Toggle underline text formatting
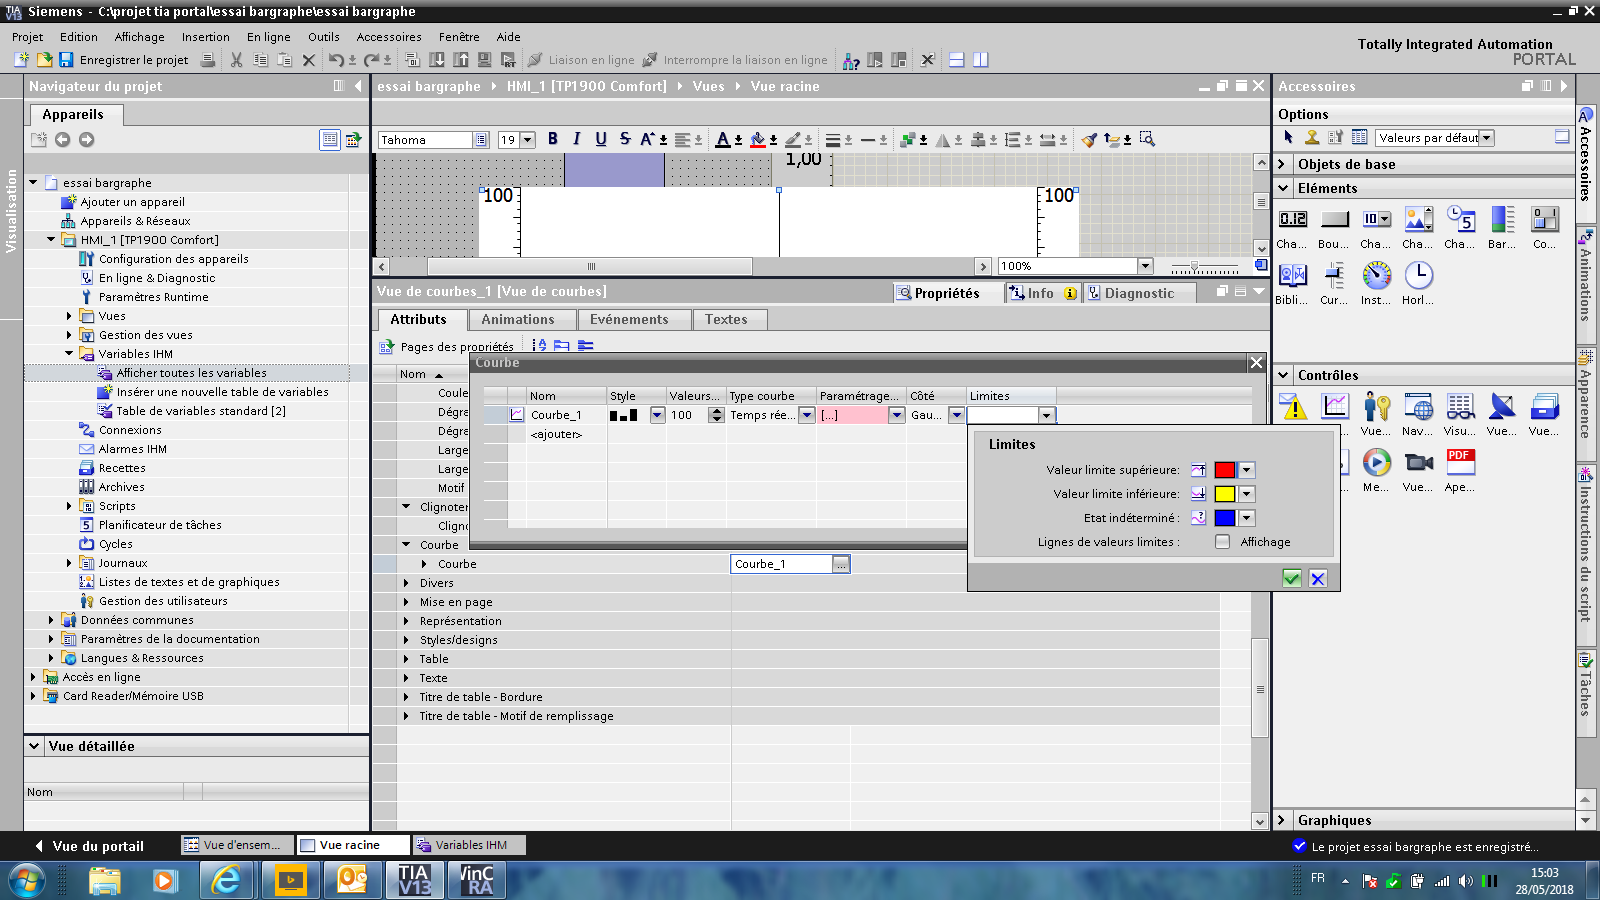The image size is (1600, 900). click(x=600, y=139)
